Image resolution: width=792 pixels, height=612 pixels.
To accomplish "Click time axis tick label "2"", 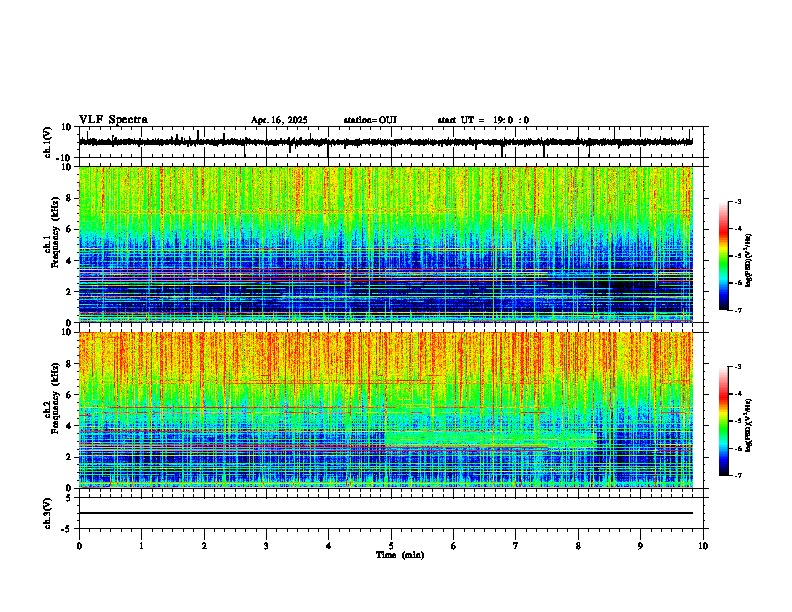I will 204,546.
